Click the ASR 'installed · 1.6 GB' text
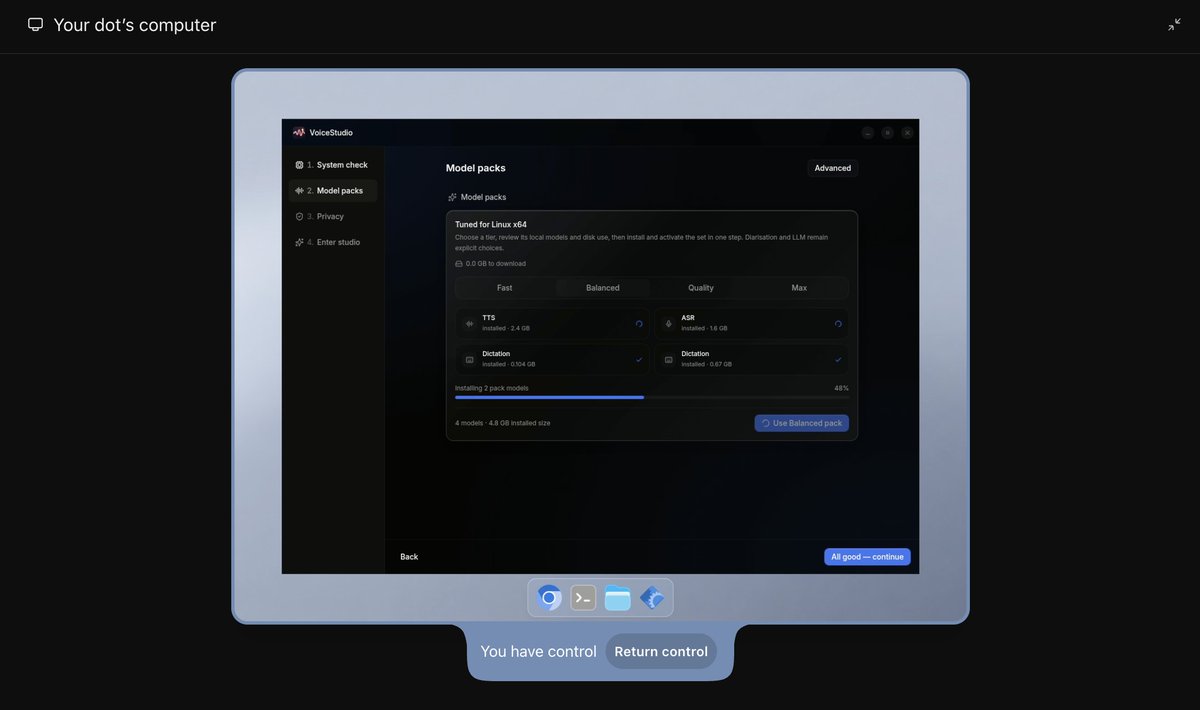1200x710 pixels. tap(705, 328)
